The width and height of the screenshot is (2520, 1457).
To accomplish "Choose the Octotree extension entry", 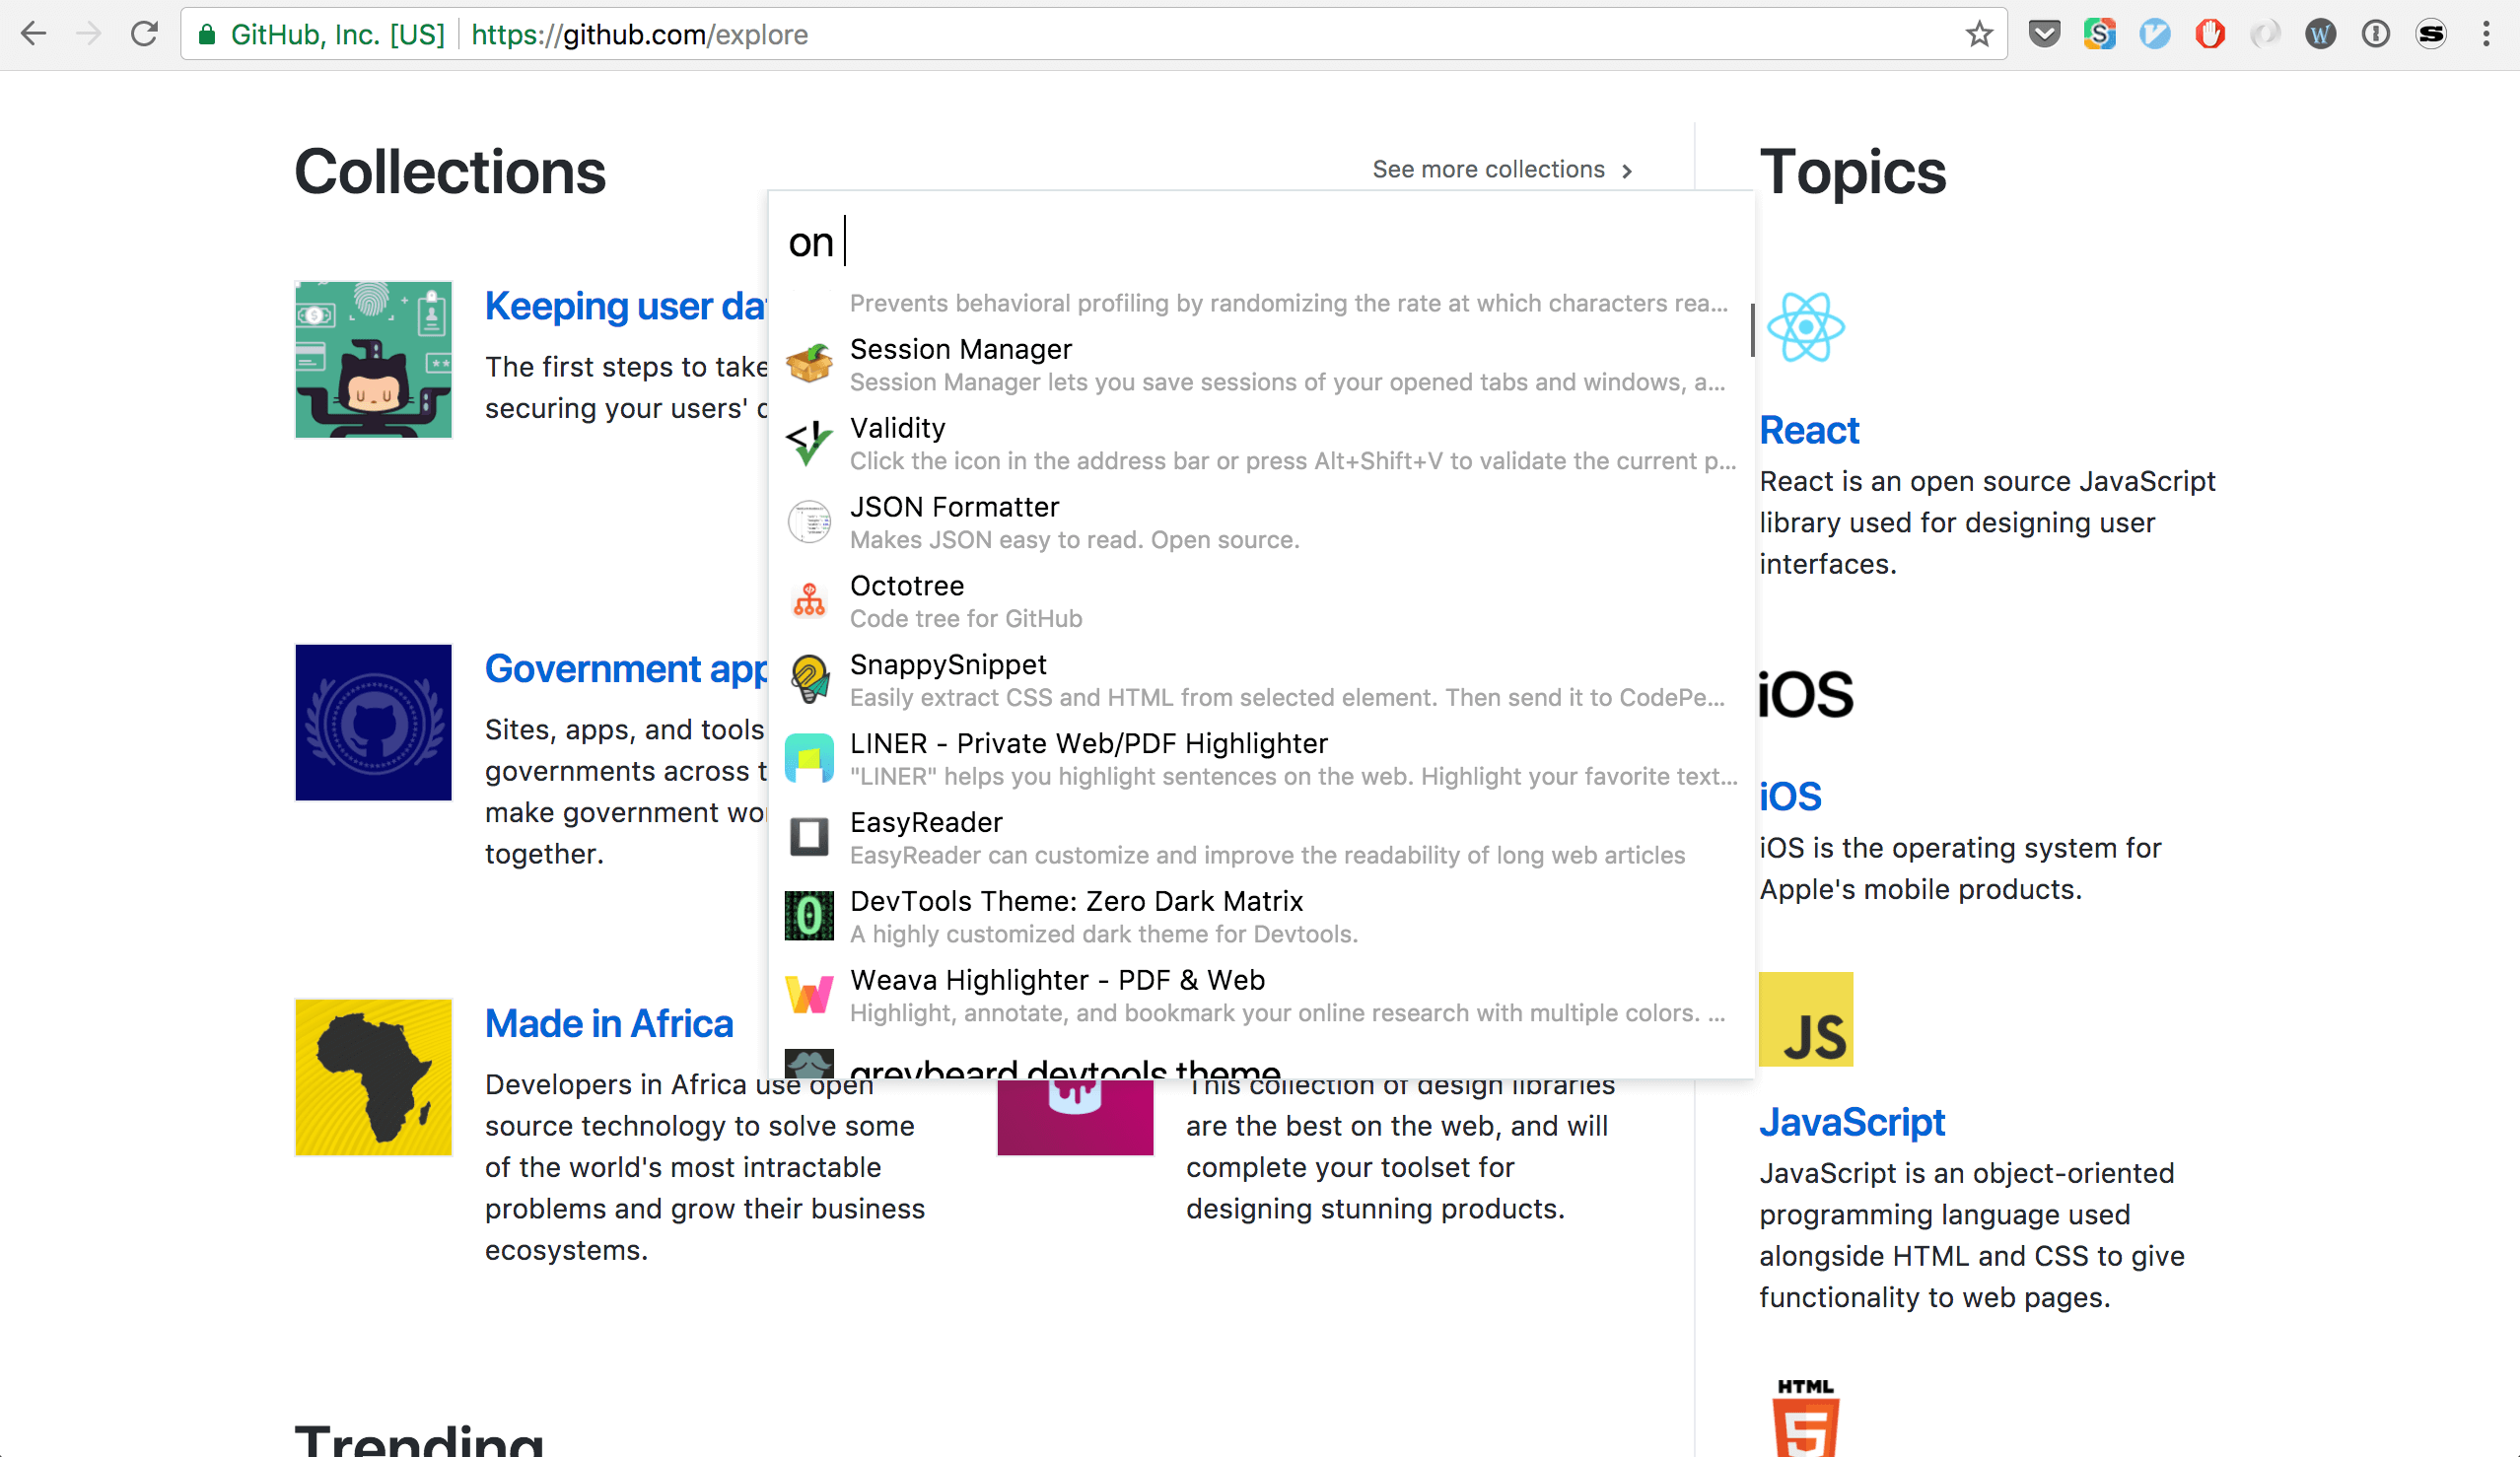I will [x=907, y=586].
